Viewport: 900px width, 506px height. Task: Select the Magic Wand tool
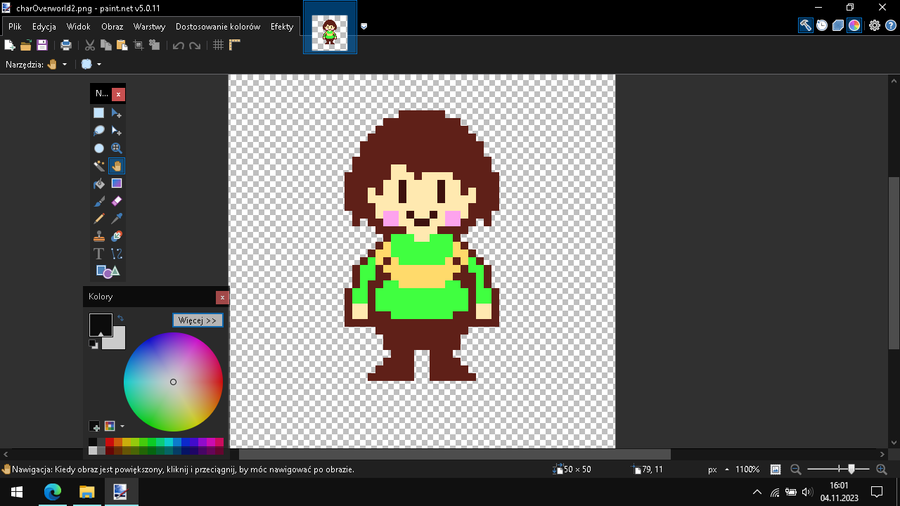(99, 166)
